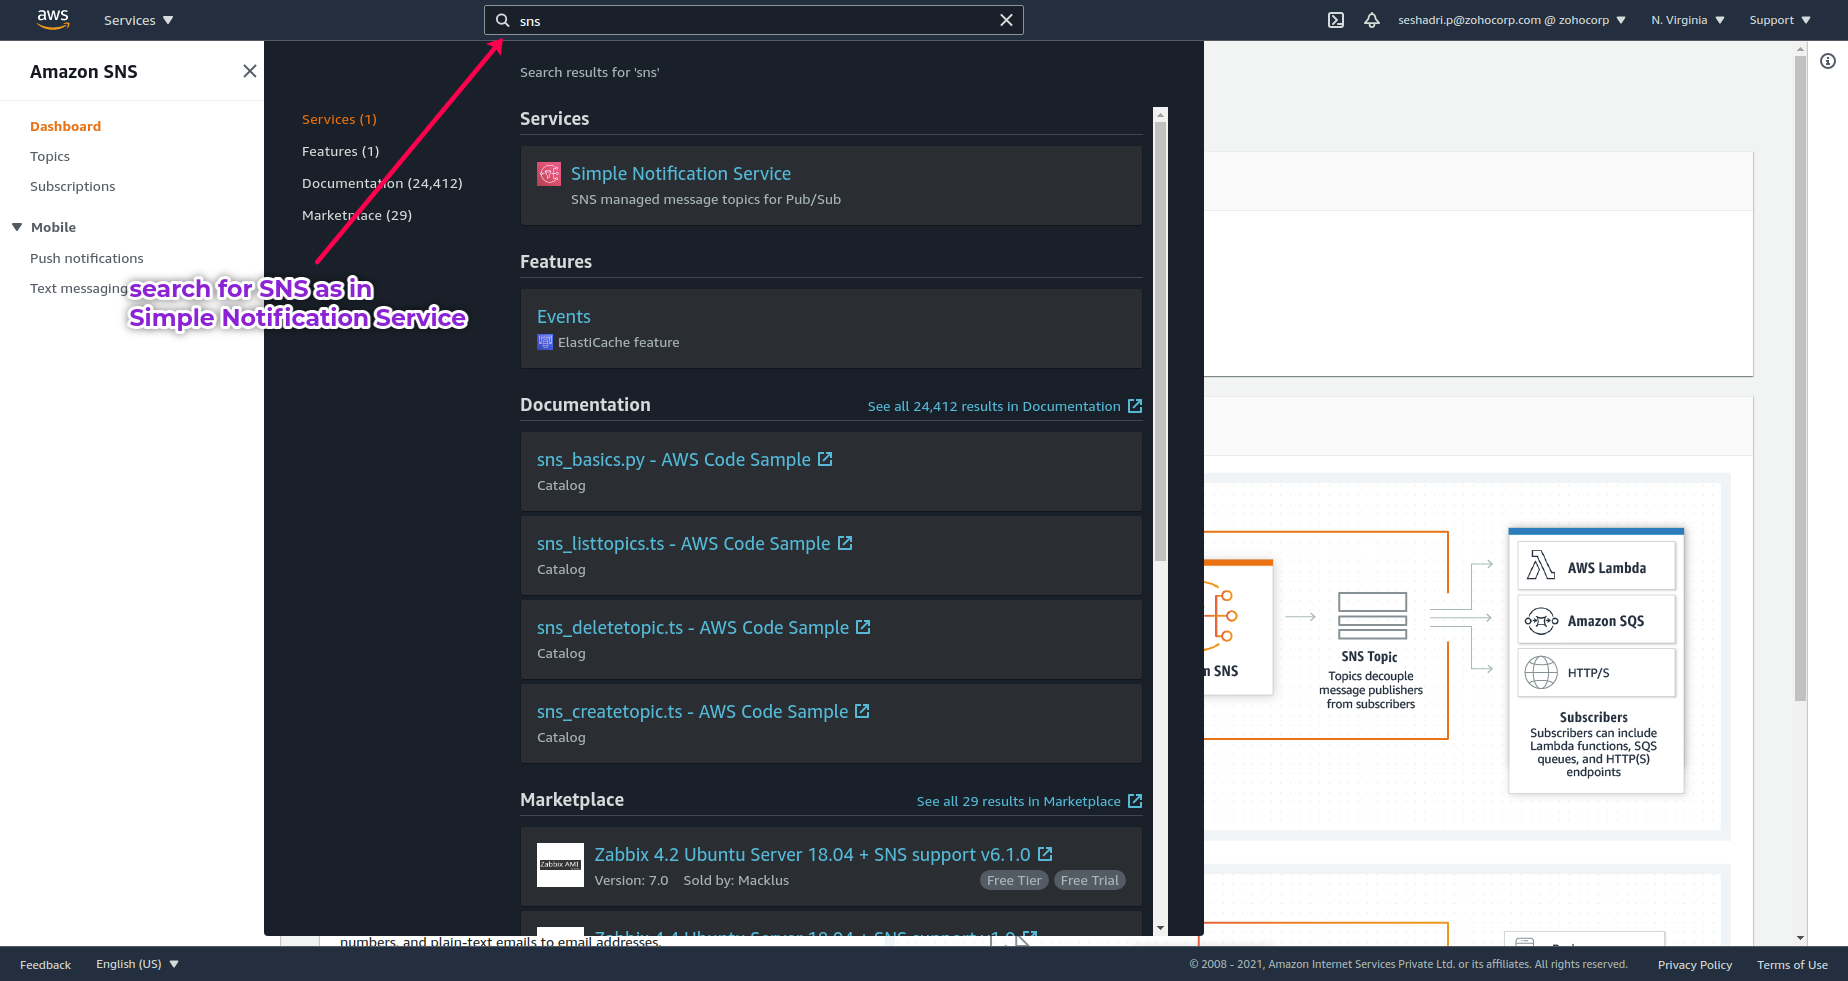Click the Amazon SQS icon in diagram

(x=1541, y=621)
